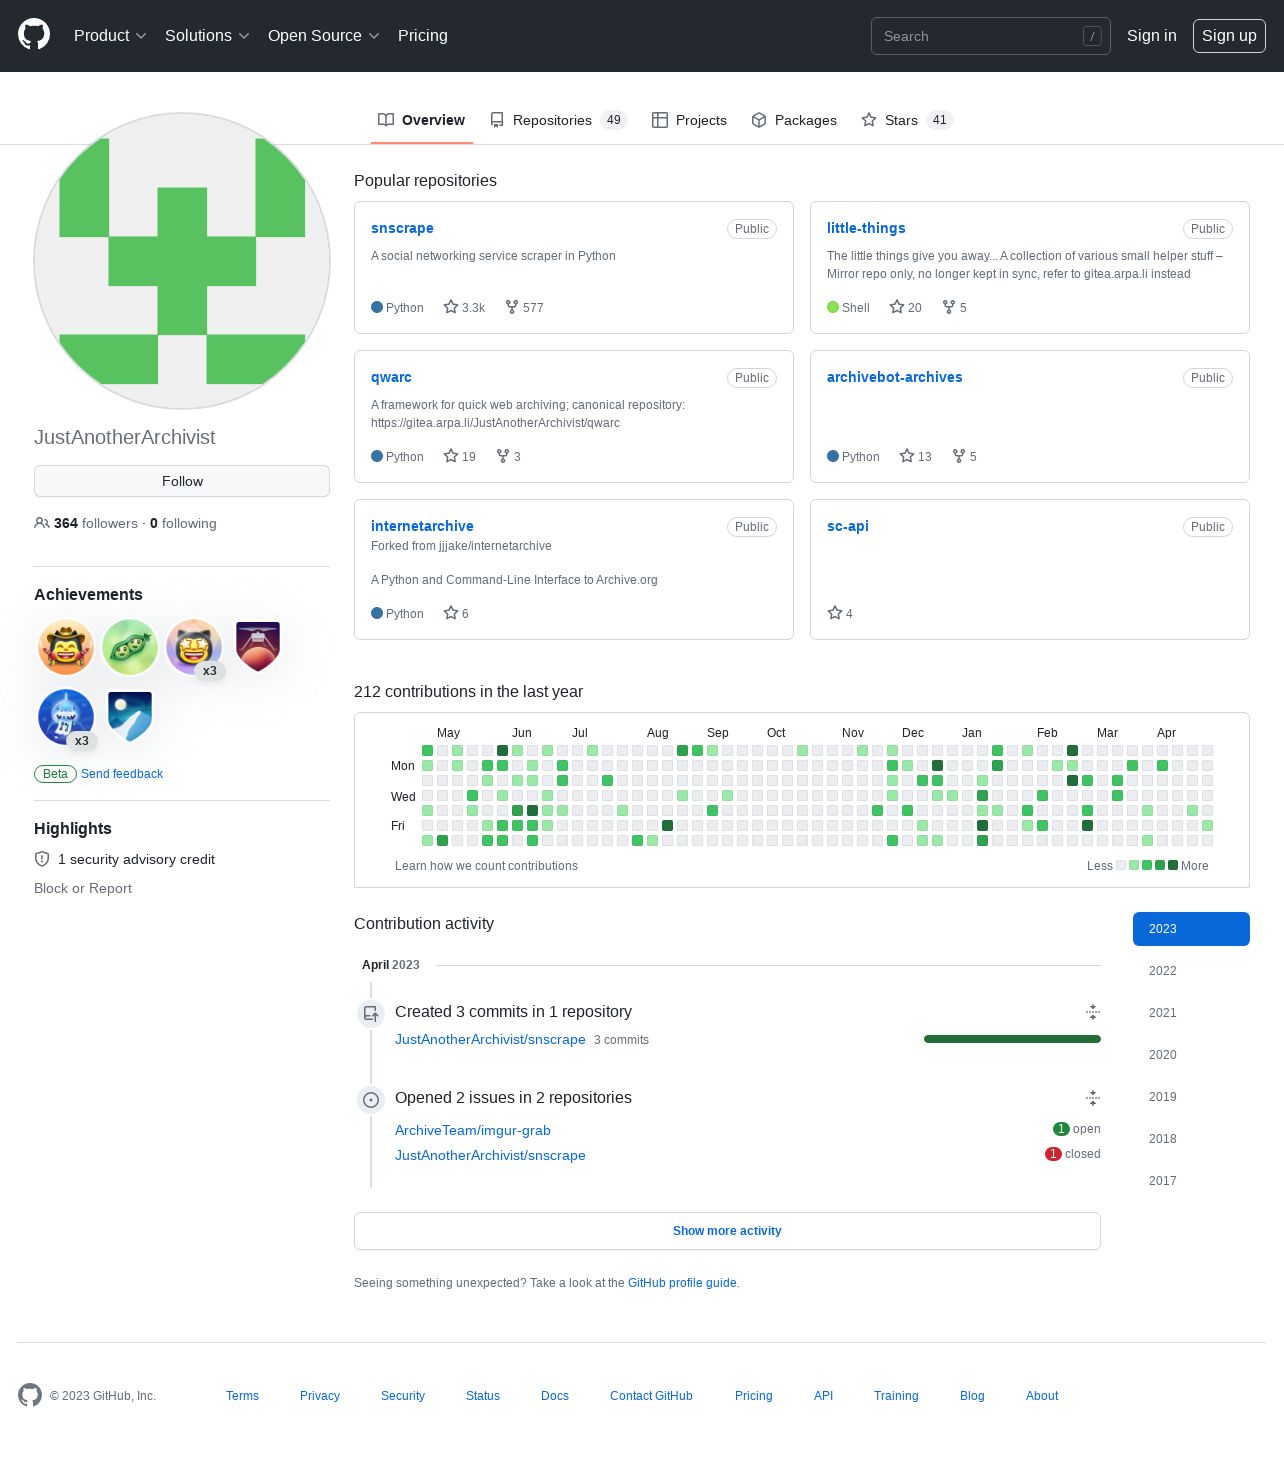Select year 2022 in activity filter

pos(1191,971)
